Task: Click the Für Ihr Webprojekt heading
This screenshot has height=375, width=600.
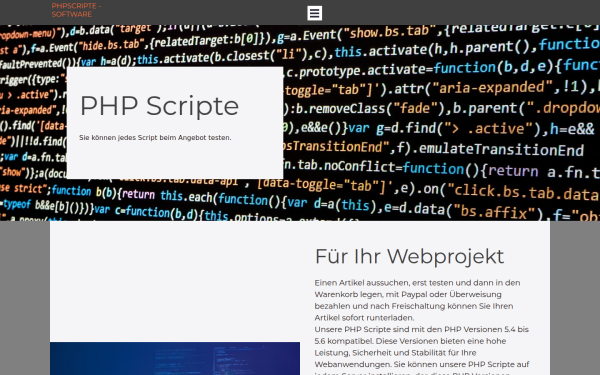Action: coord(409,256)
